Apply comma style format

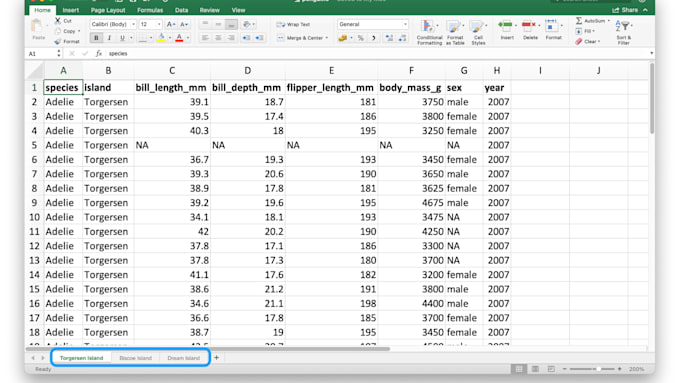point(373,38)
